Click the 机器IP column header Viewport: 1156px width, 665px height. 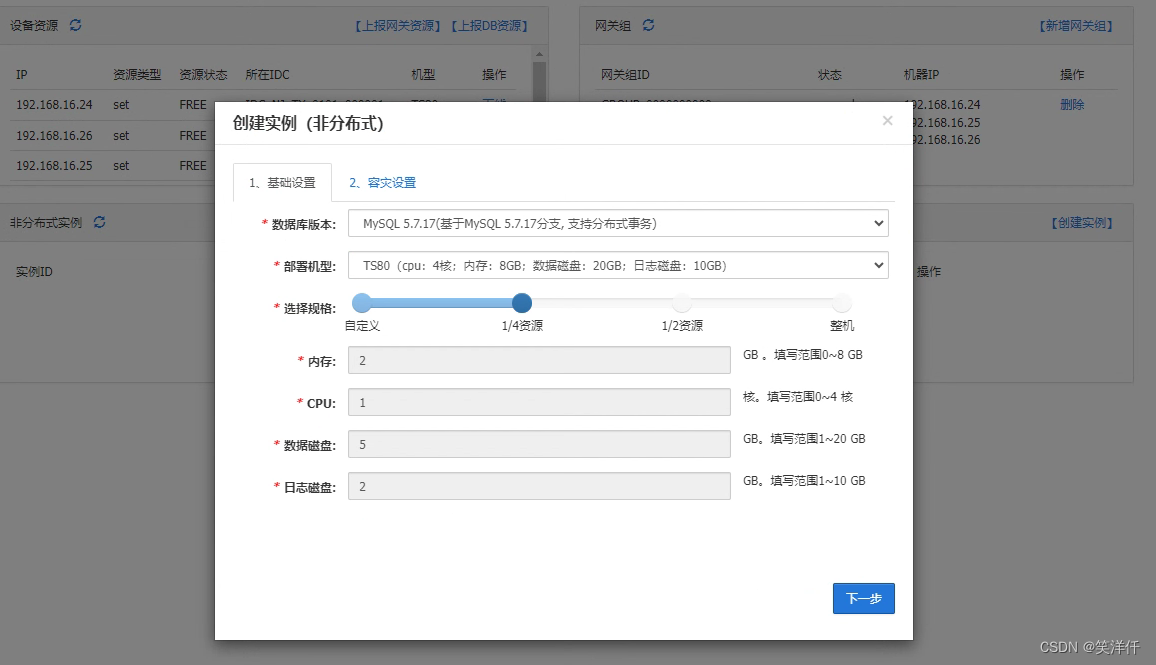(x=922, y=74)
